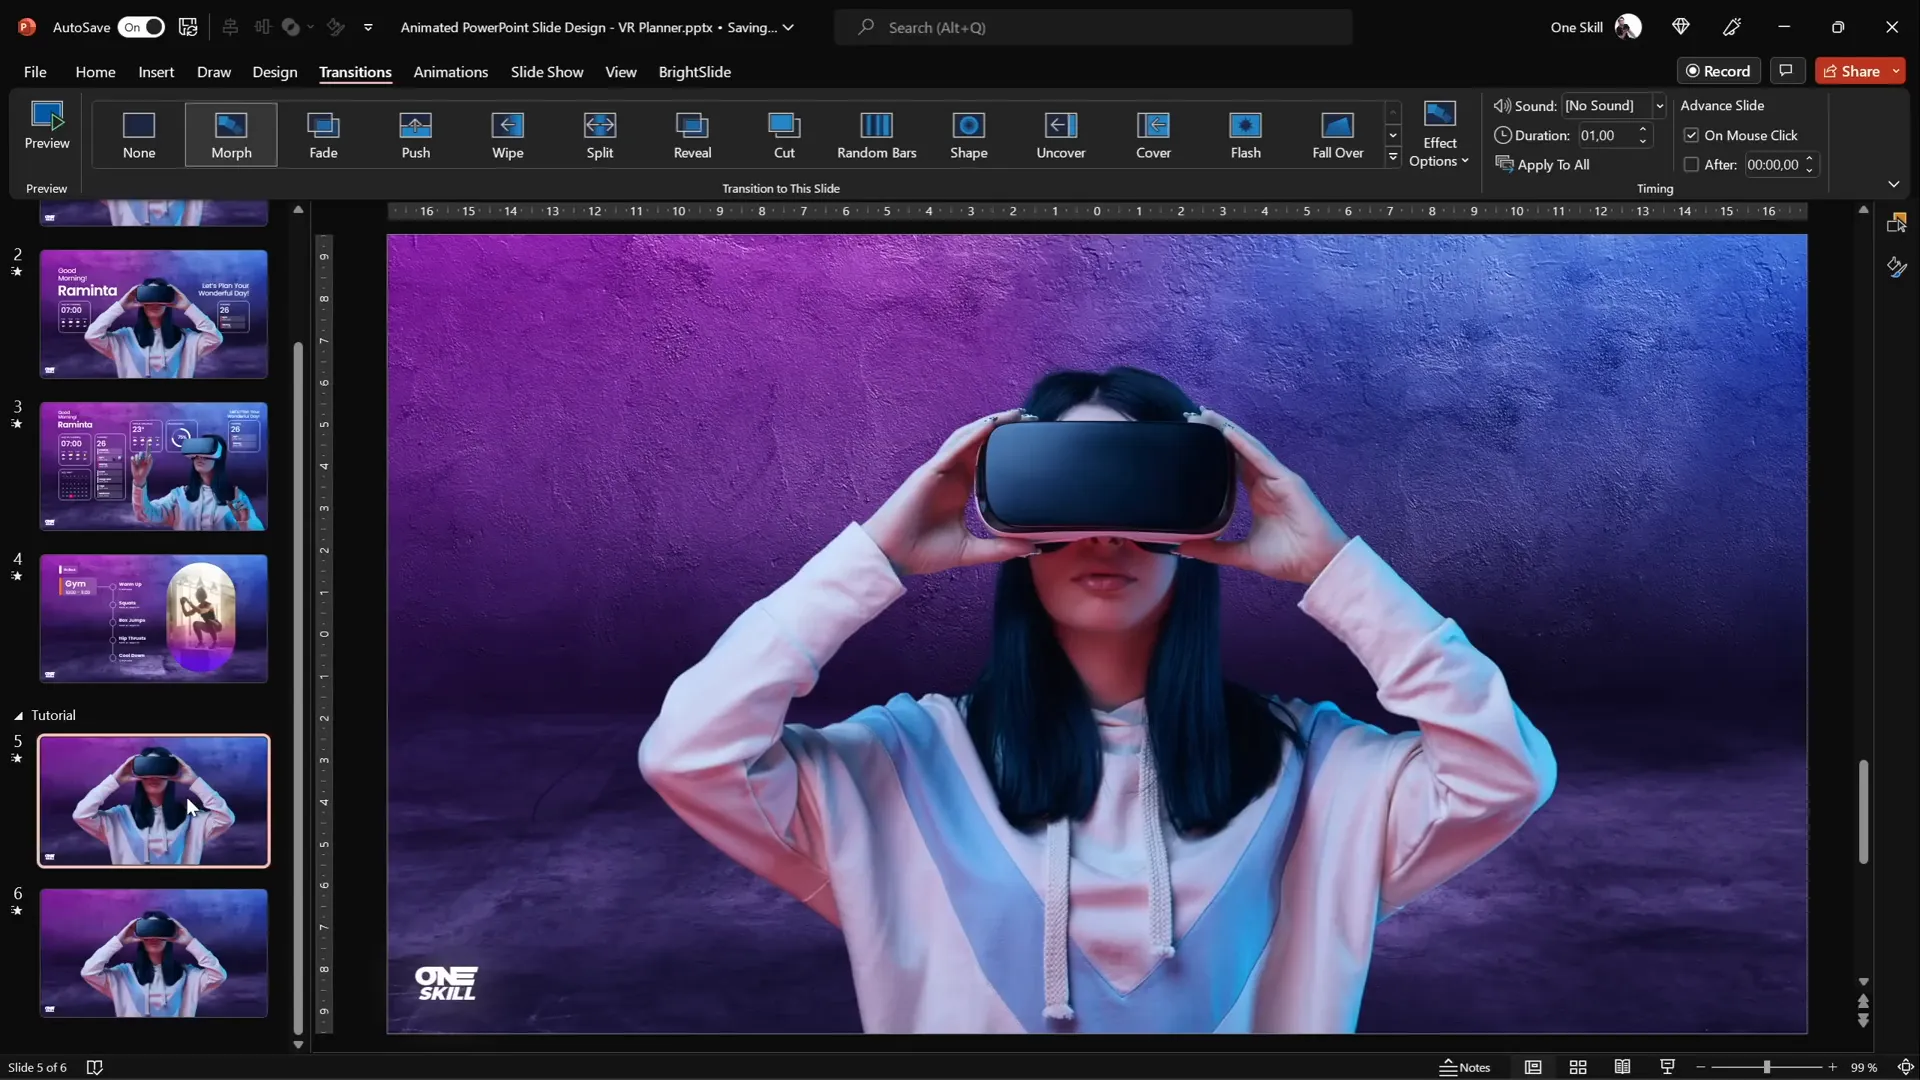Select slide 2 thumbnail Raminta

(x=154, y=314)
